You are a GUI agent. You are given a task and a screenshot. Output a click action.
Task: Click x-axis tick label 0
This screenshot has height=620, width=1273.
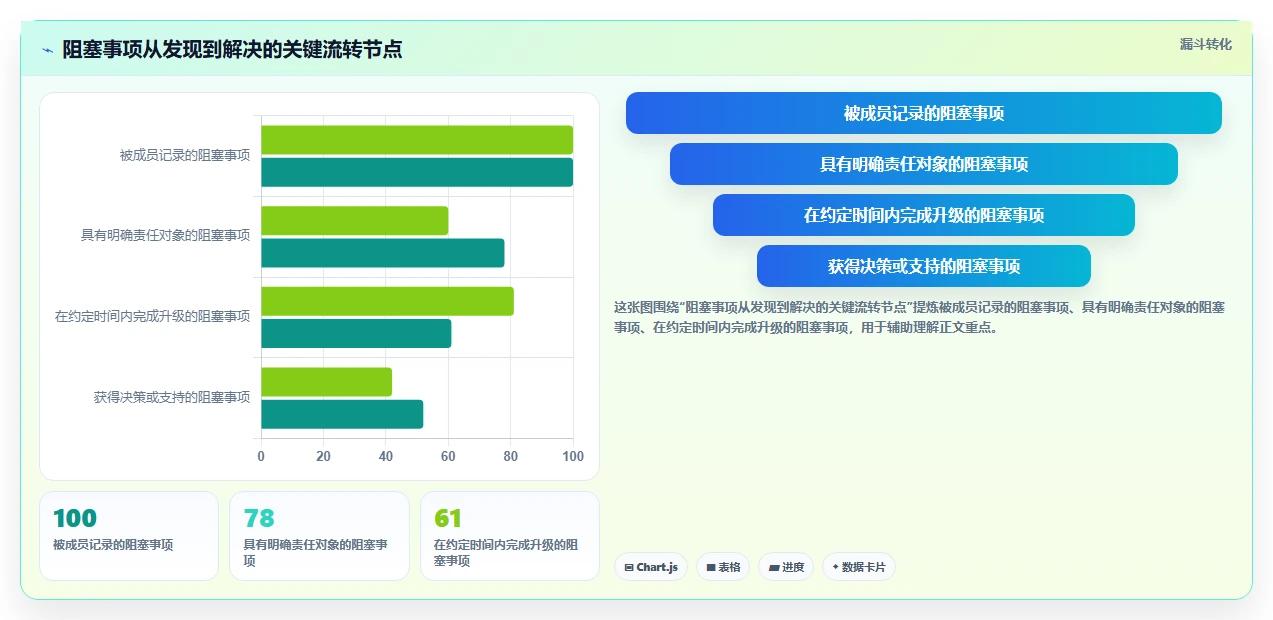pyautogui.click(x=261, y=456)
